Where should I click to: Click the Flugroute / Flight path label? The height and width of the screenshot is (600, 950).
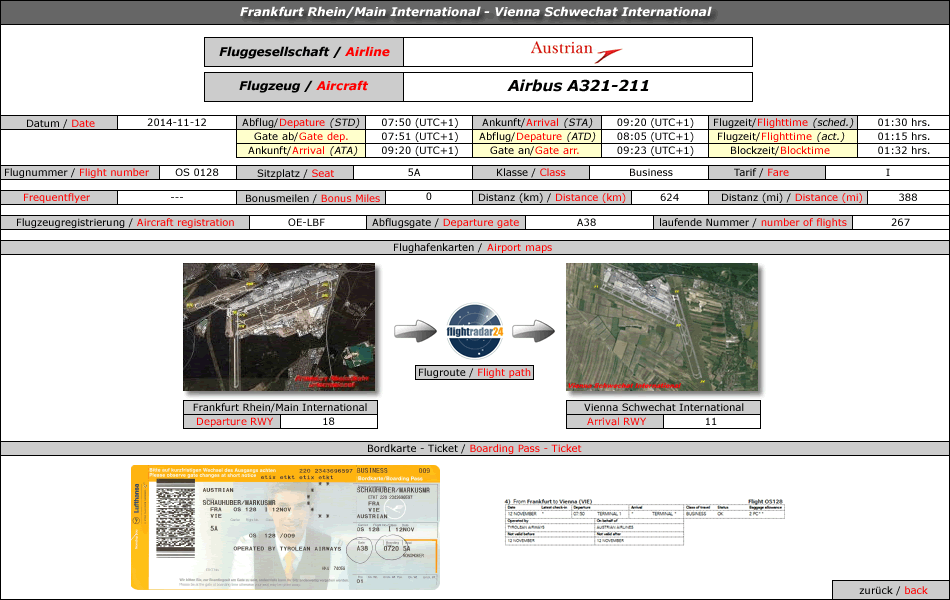(x=475, y=373)
